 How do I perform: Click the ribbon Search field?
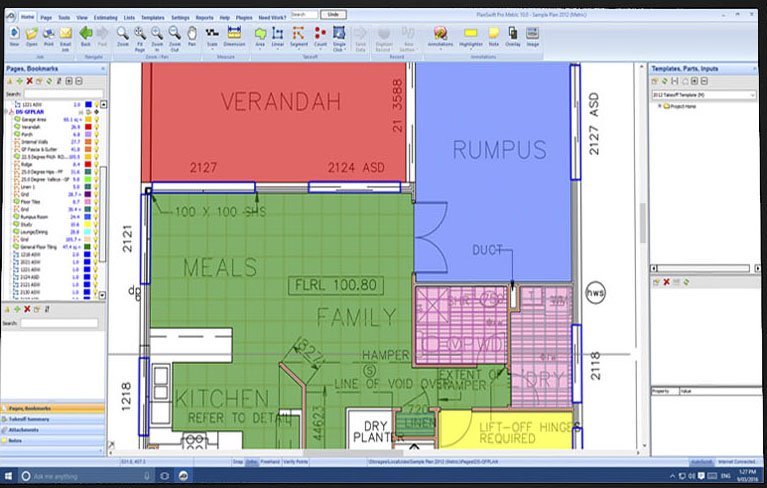click(x=304, y=15)
